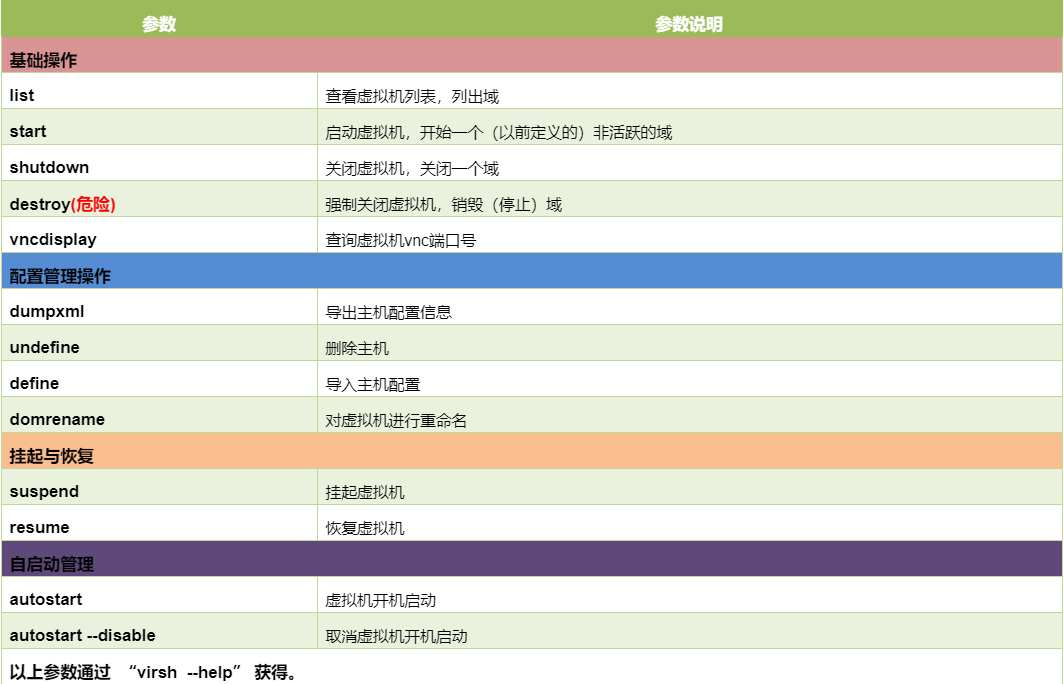Click the 'start' command cell
This screenshot has width=1064, height=684.
159,127
